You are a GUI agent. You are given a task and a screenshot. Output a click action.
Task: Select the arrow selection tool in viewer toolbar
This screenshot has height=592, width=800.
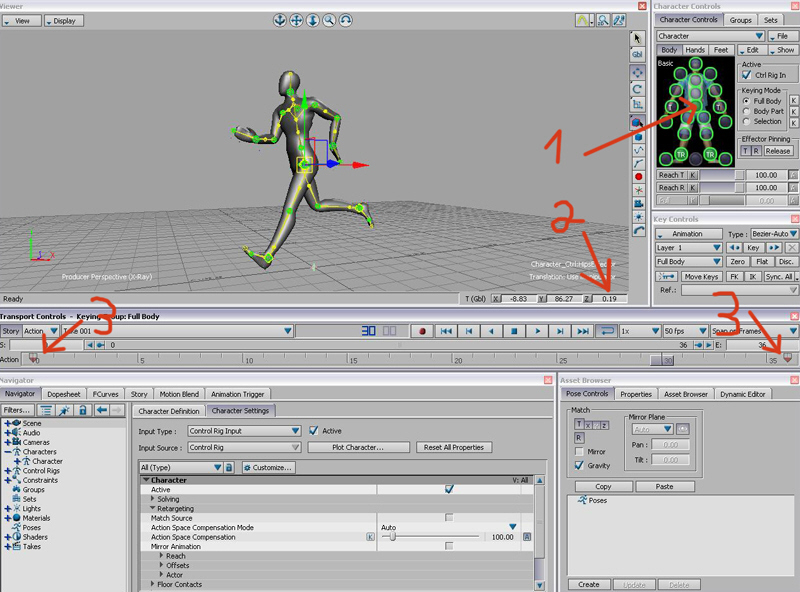pyautogui.click(x=637, y=38)
